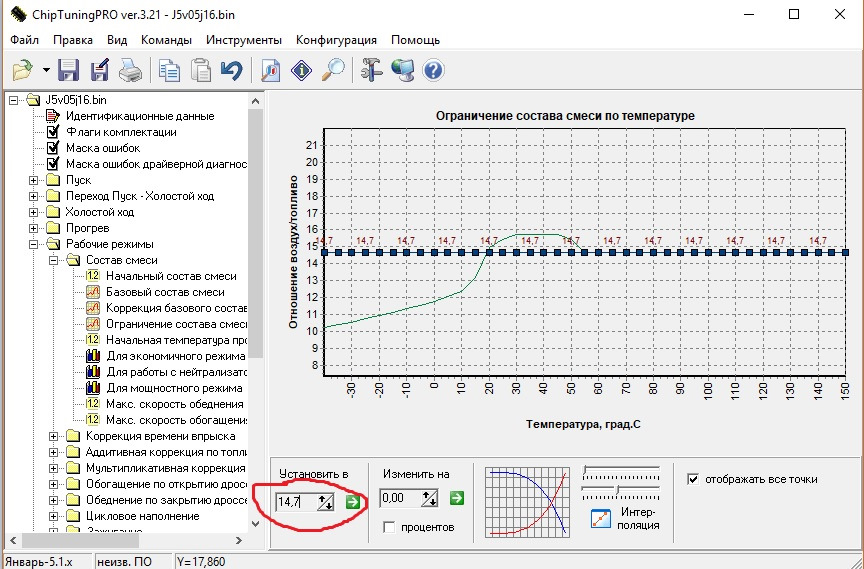This screenshot has width=864, height=569.
Task: Open settings via the hammer and wrench icon
Action: tap(372, 71)
